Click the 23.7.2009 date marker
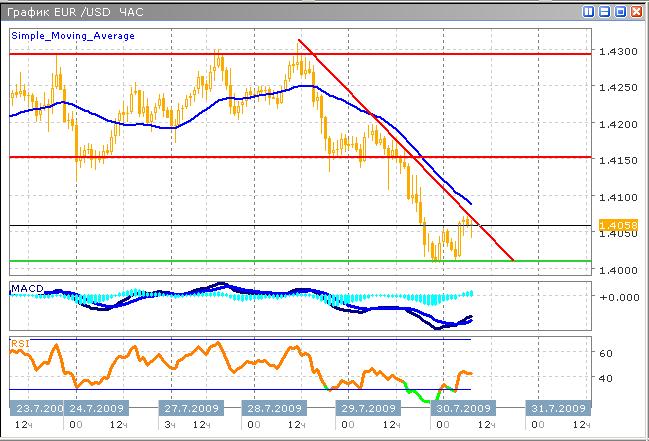The image size is (649, 441). click(x=36, y=409)
